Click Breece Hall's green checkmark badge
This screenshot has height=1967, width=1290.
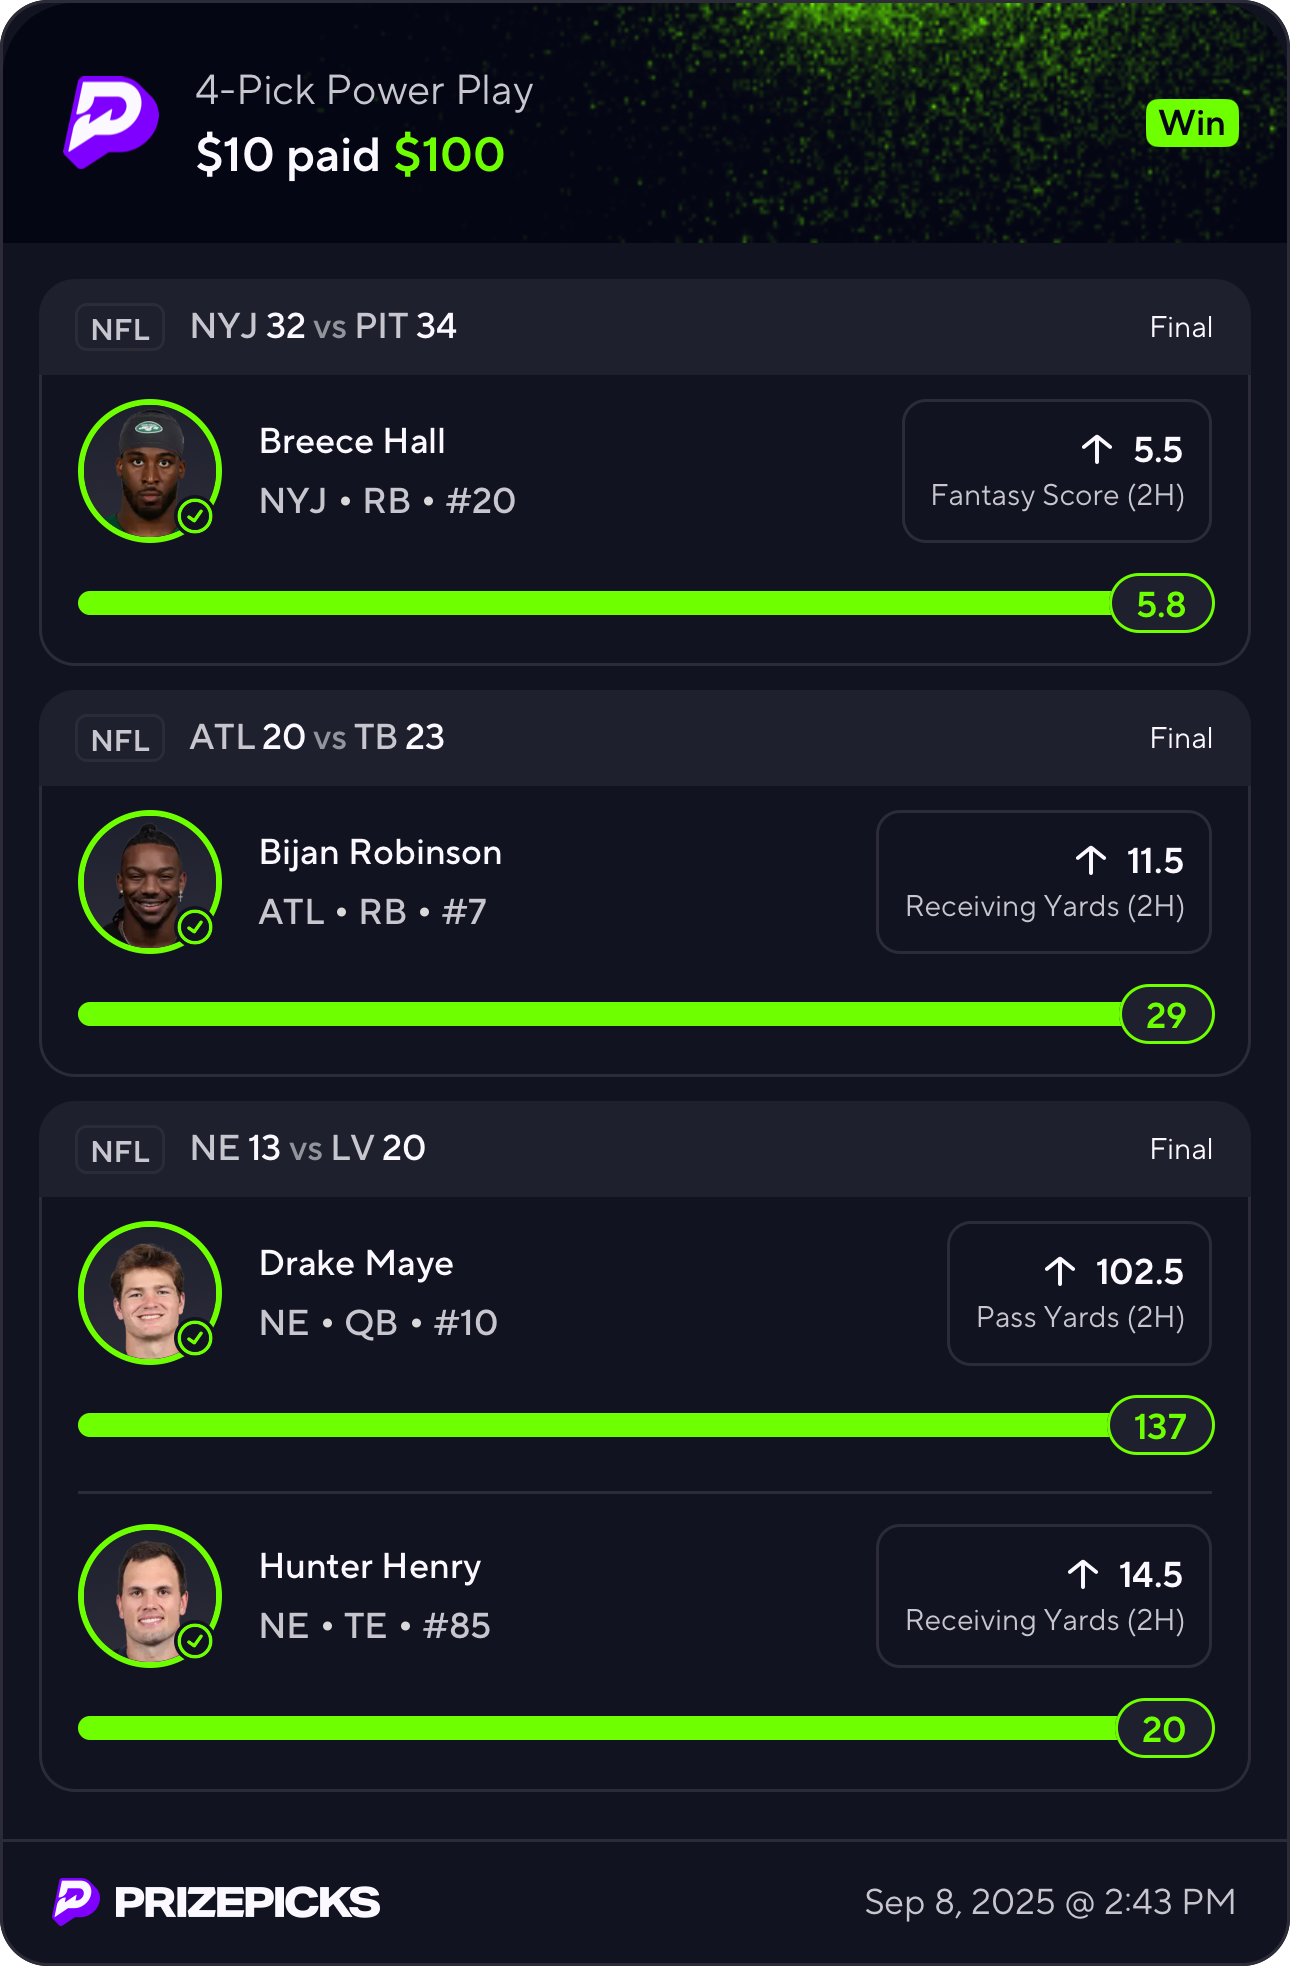pyautogui.click(x=195, y=516)
